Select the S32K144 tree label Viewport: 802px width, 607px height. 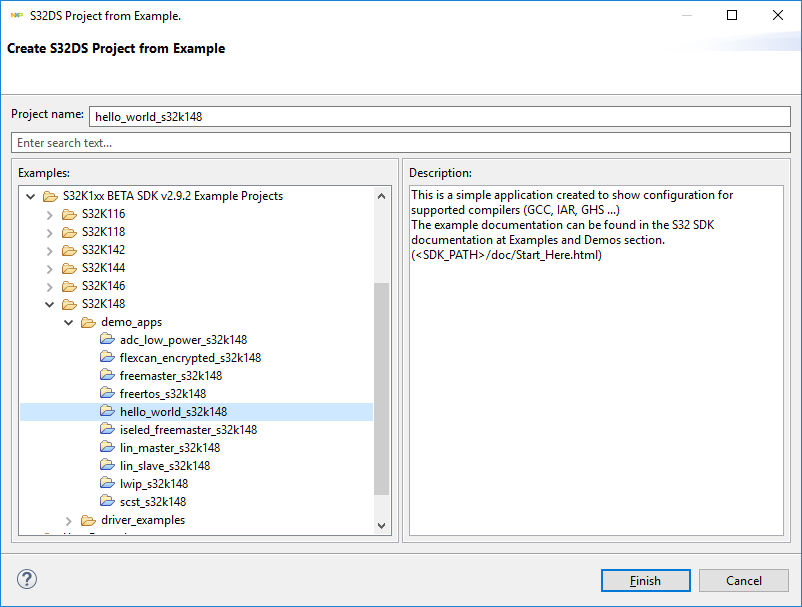coord(103,268)
